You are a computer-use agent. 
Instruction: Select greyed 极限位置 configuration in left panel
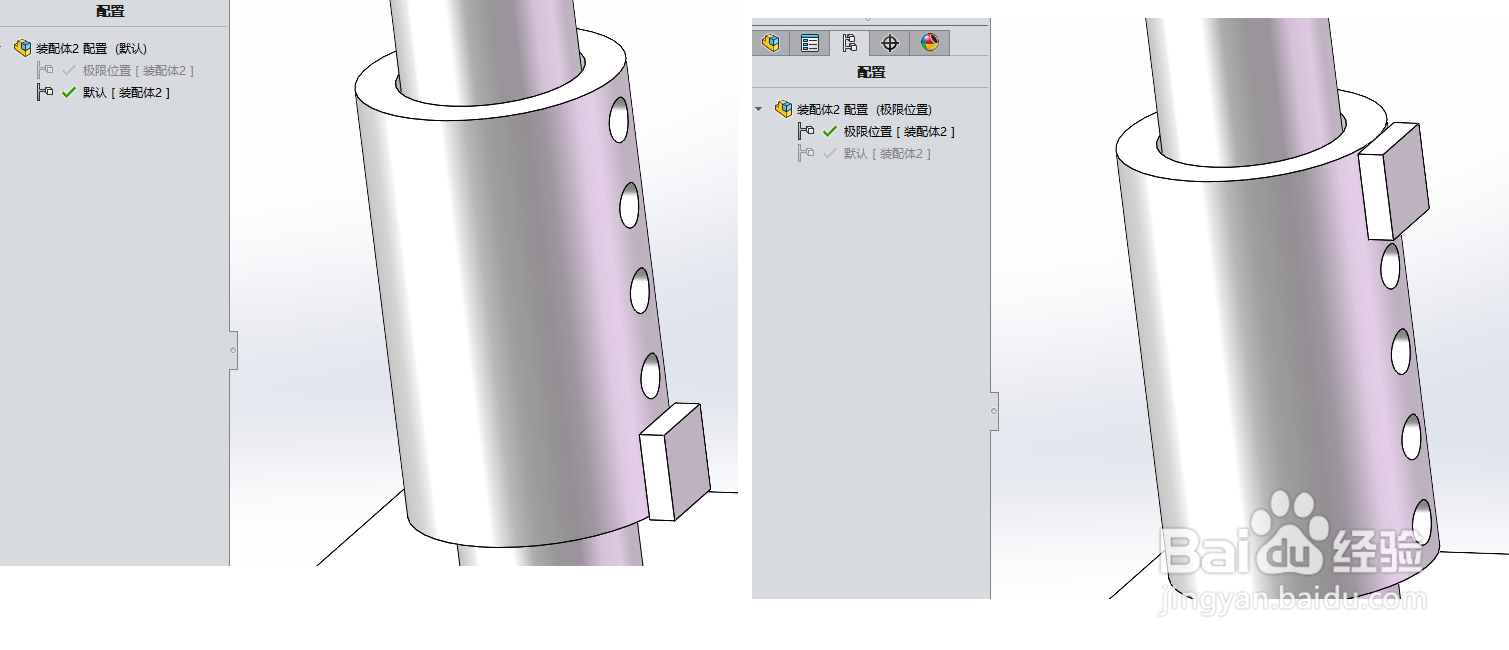115,70
